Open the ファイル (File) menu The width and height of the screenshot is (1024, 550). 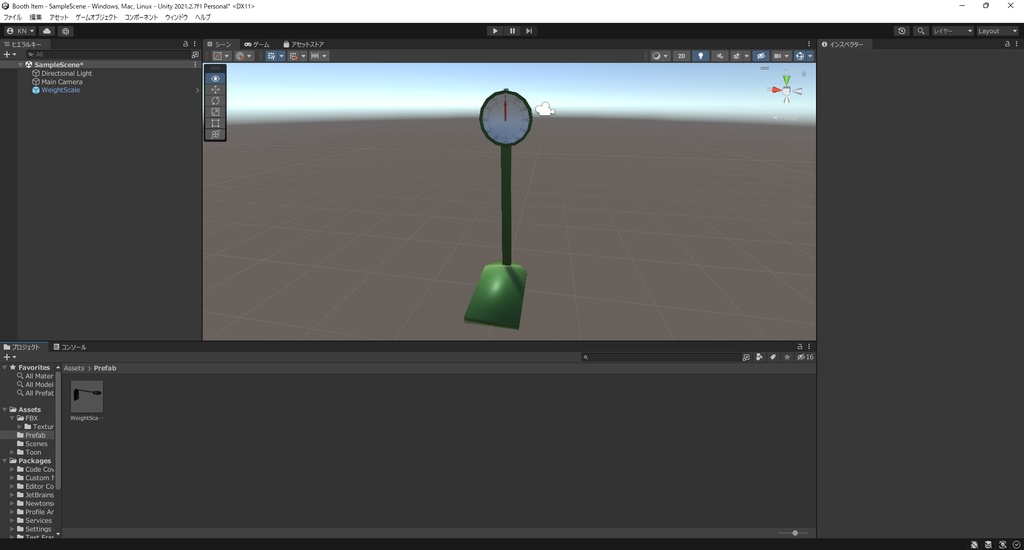tap(12, 18)
